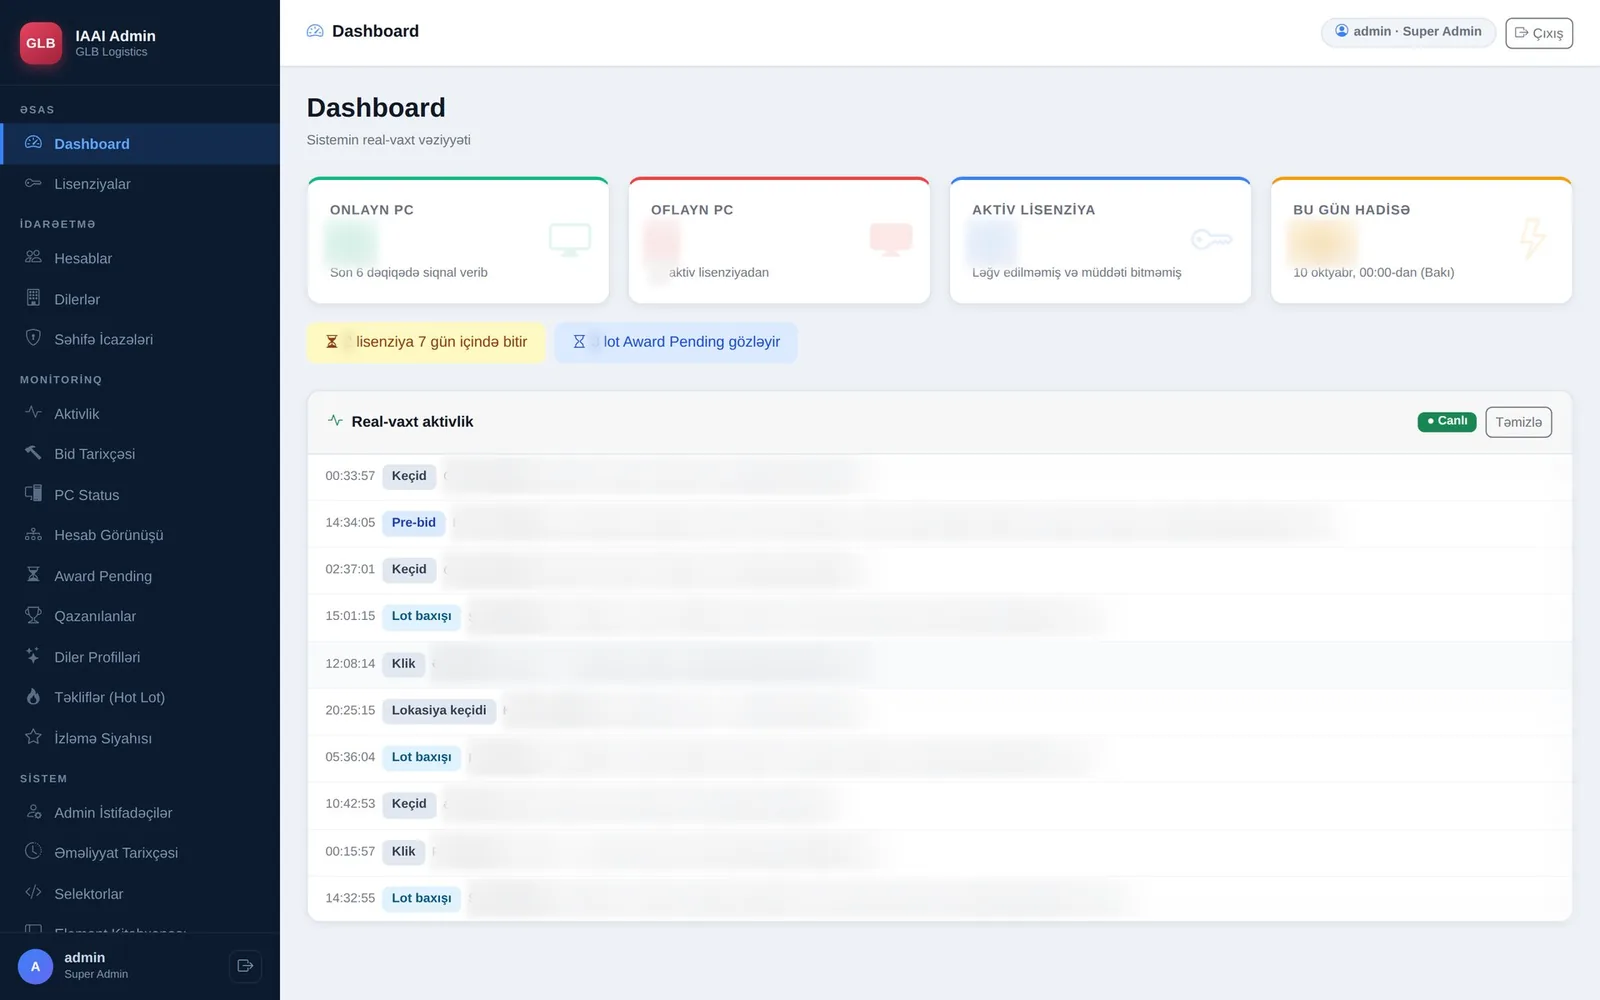
Task: Click the Klik tag at 12:08:14
Action: [x=404, y=664]
